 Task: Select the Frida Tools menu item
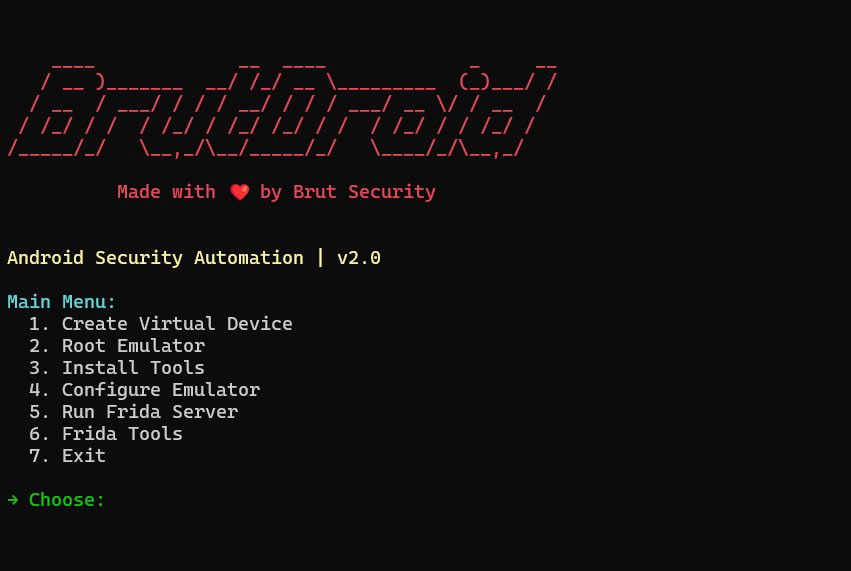106,434
